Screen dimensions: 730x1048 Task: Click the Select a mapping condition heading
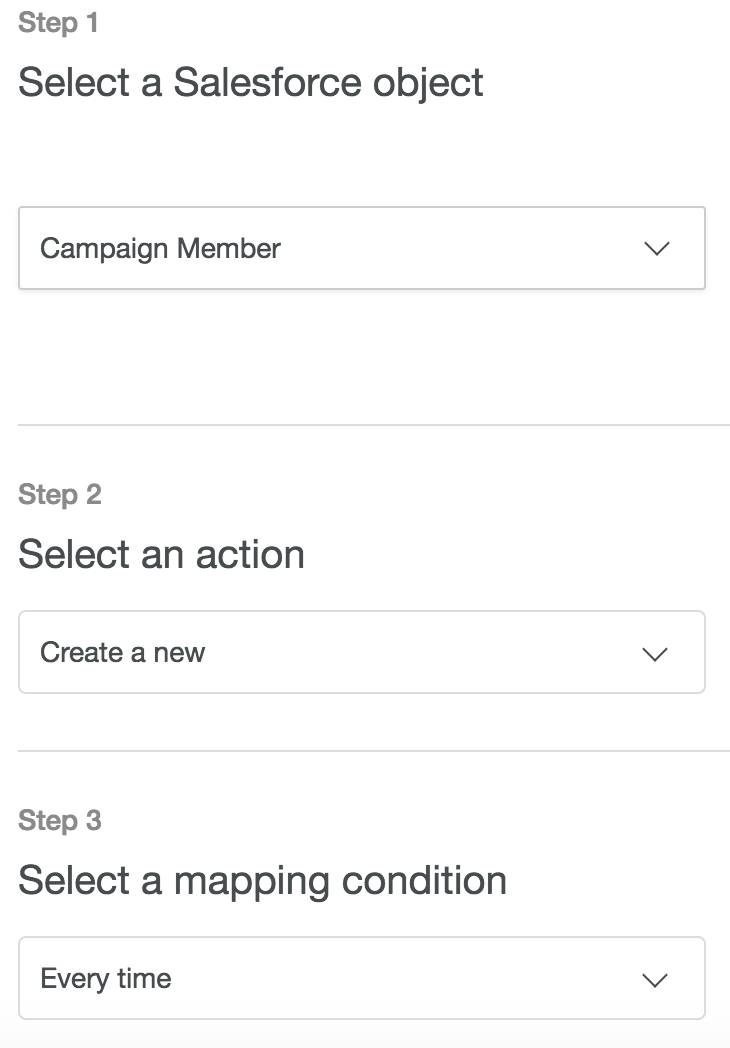point(262,882)
